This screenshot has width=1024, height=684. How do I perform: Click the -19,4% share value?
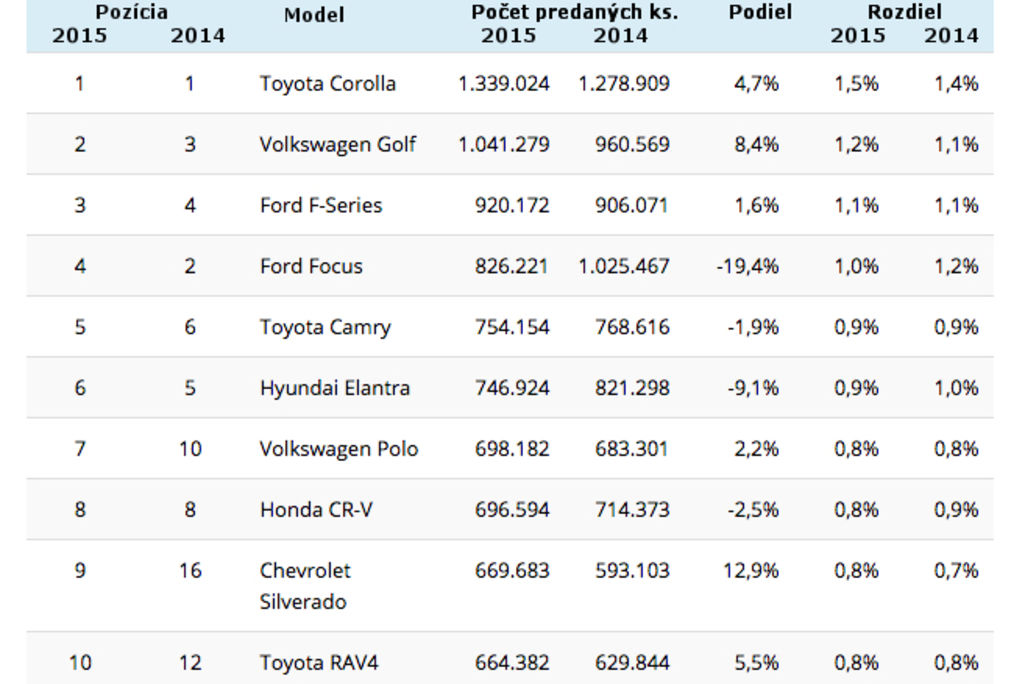tap(747, 267)
